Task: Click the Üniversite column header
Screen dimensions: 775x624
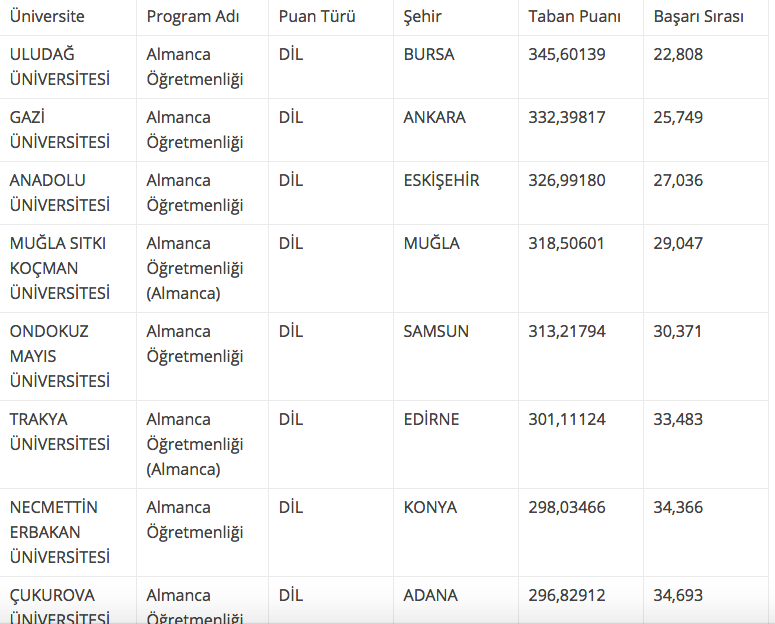Action: 47,17
